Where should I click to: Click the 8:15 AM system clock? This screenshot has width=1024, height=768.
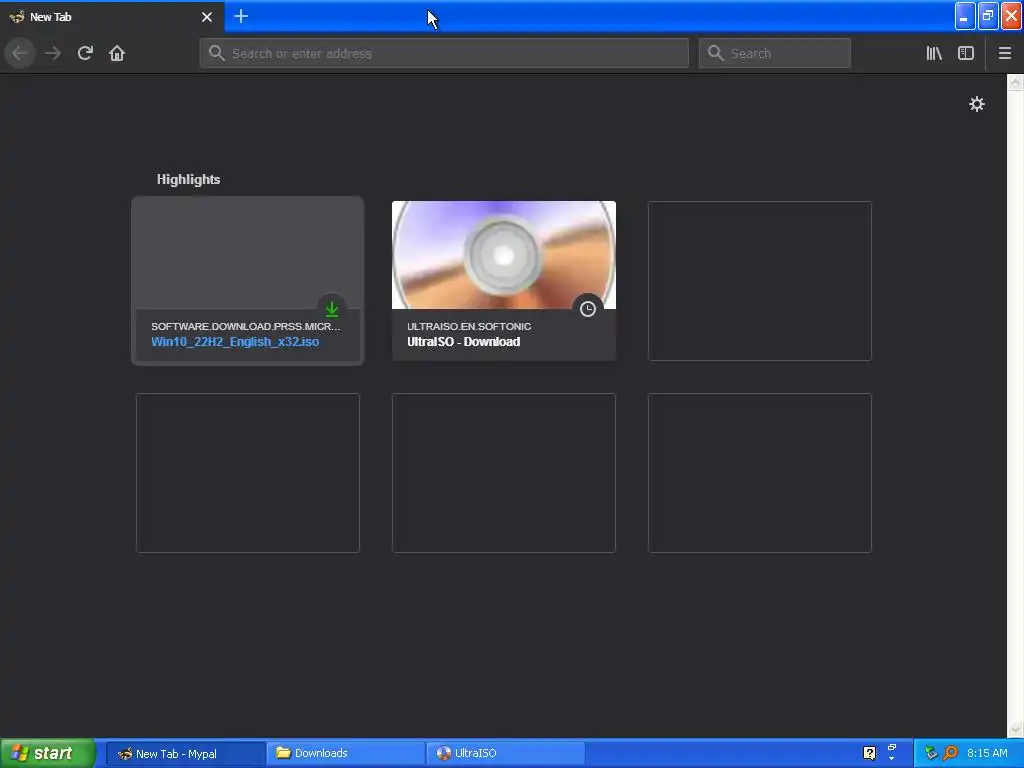(x=987, y=753)
